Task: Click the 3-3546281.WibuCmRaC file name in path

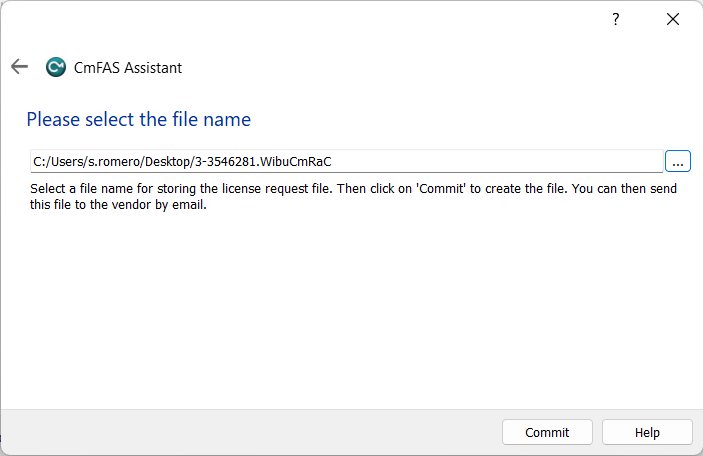Action: (x=288, y=161)
